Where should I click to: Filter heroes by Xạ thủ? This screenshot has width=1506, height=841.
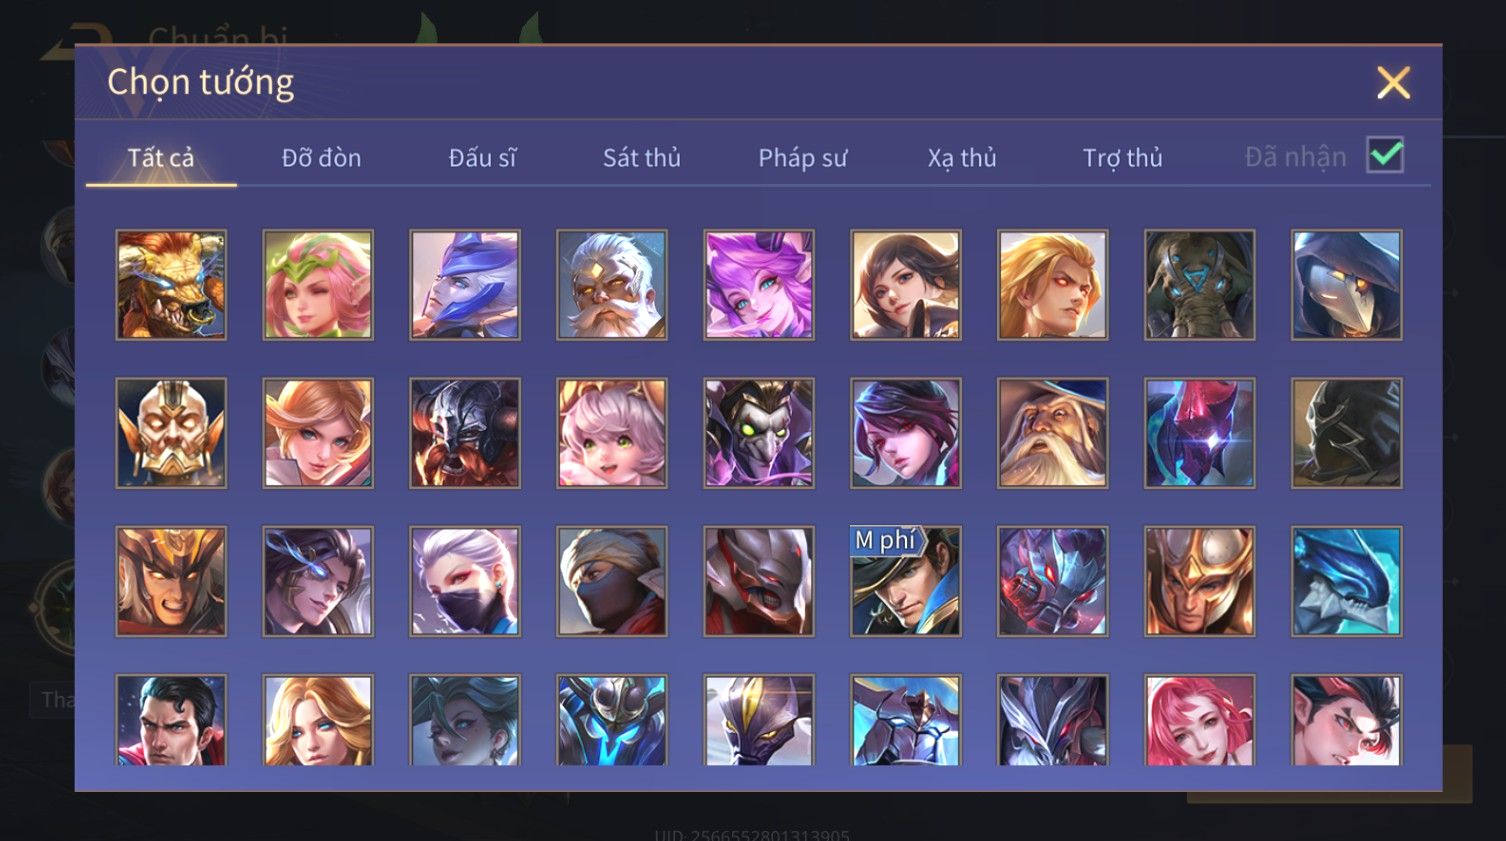(962, 158)
